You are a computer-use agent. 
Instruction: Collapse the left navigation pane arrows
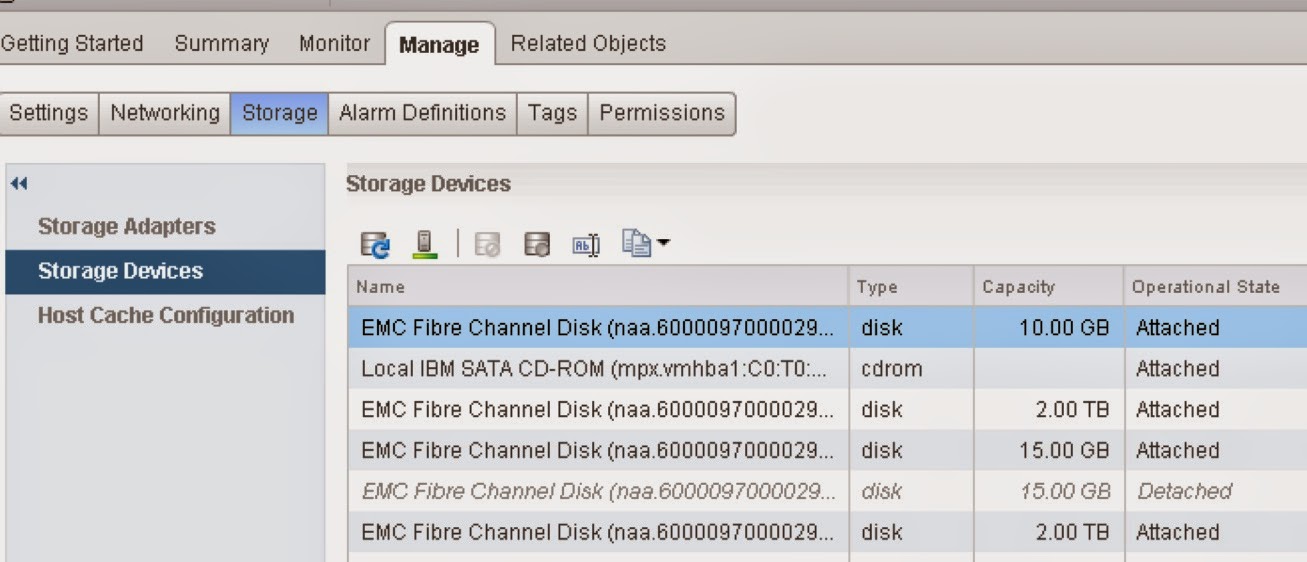pyautogui.click(x=19, y=183)
